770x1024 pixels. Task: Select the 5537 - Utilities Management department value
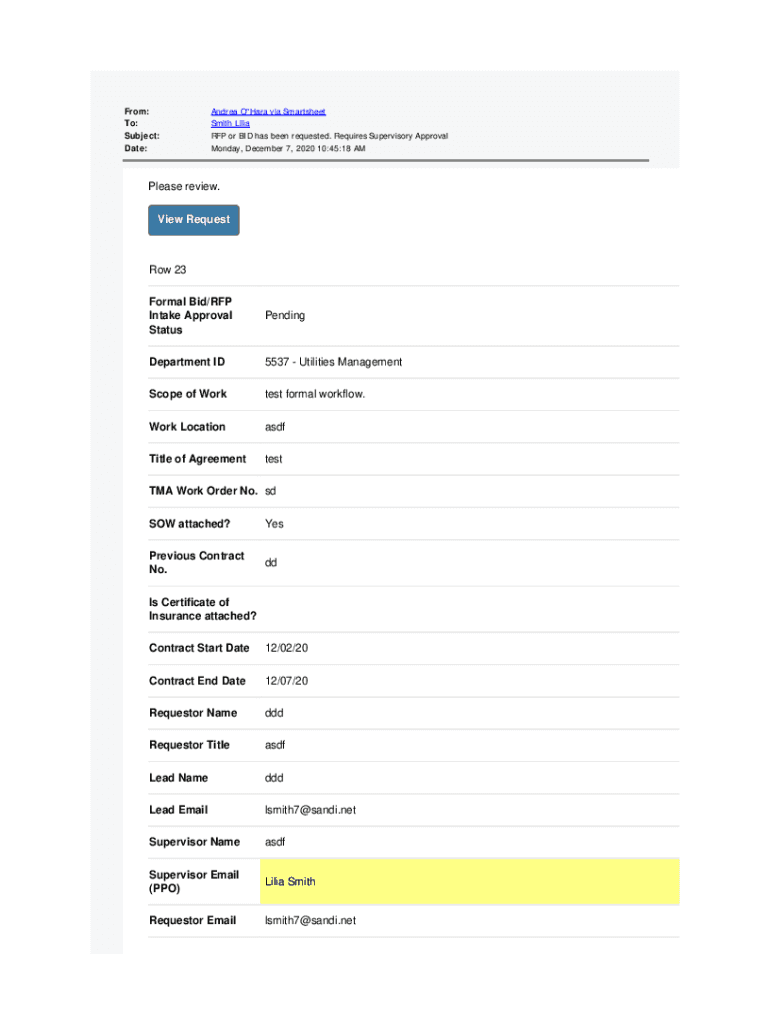tap(333, 362)
